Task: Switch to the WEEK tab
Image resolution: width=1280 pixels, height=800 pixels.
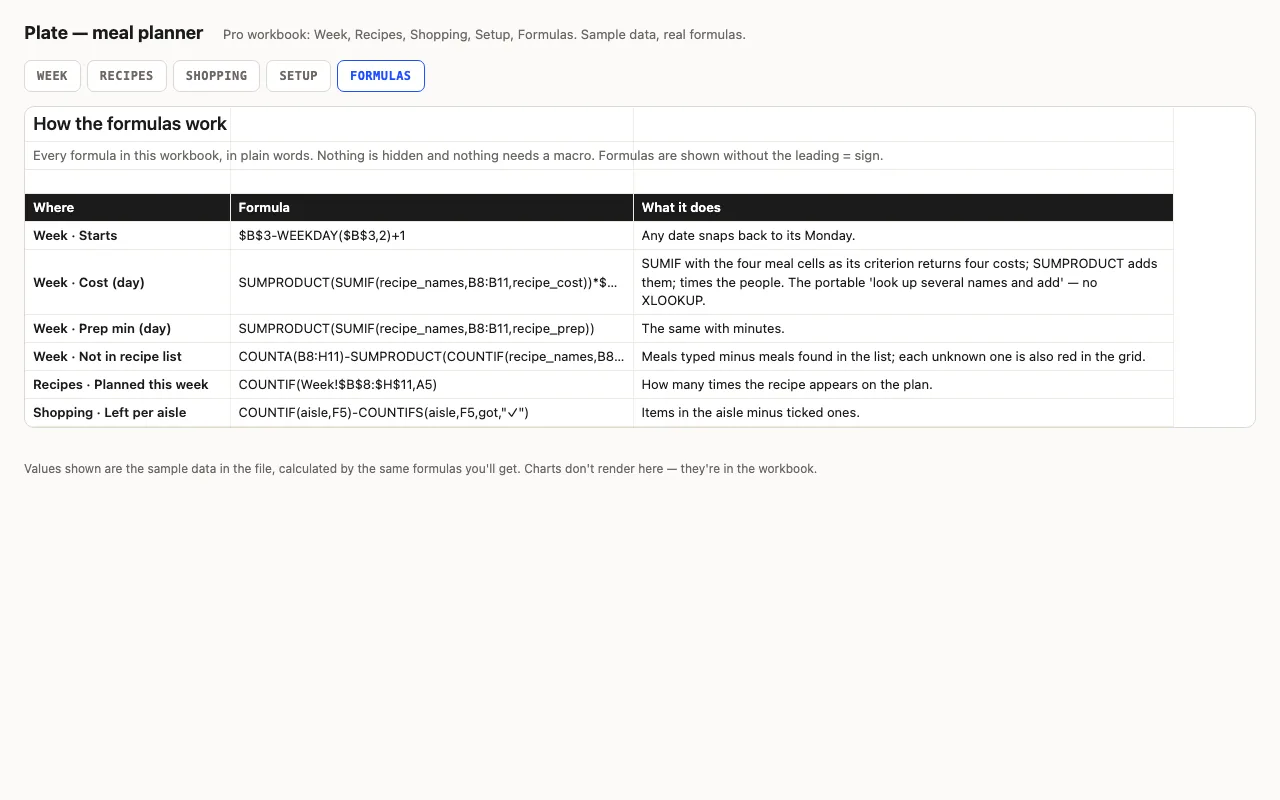Action: pos(52,76)
